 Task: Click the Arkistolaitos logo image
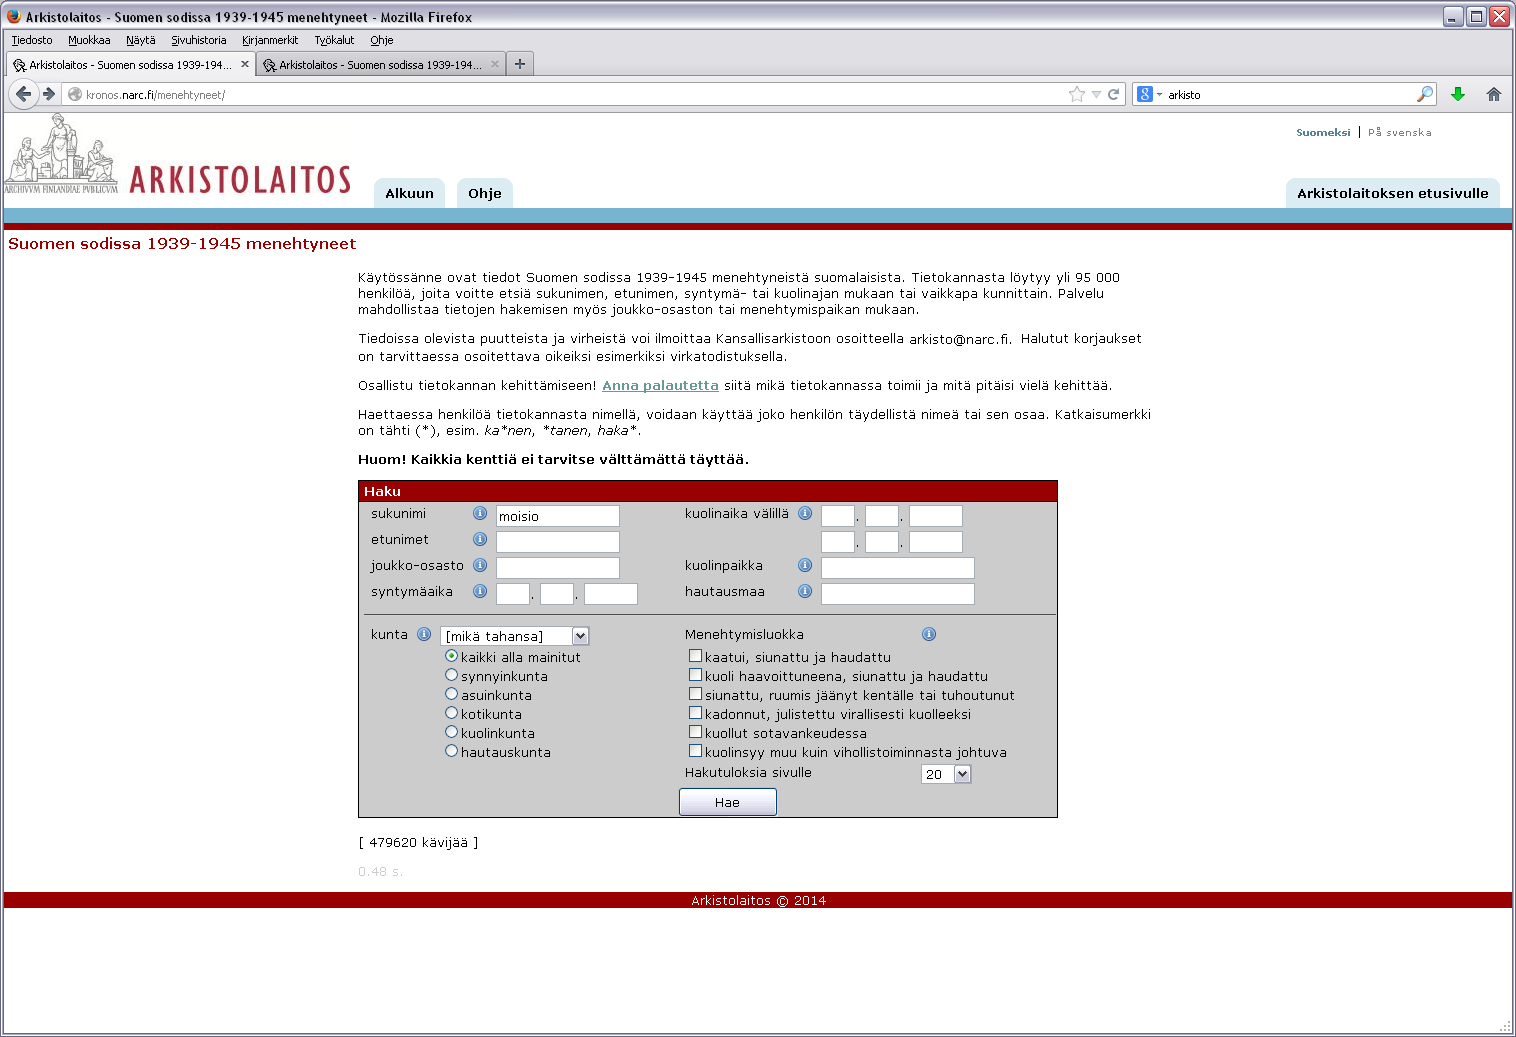(x=178, y=155)
